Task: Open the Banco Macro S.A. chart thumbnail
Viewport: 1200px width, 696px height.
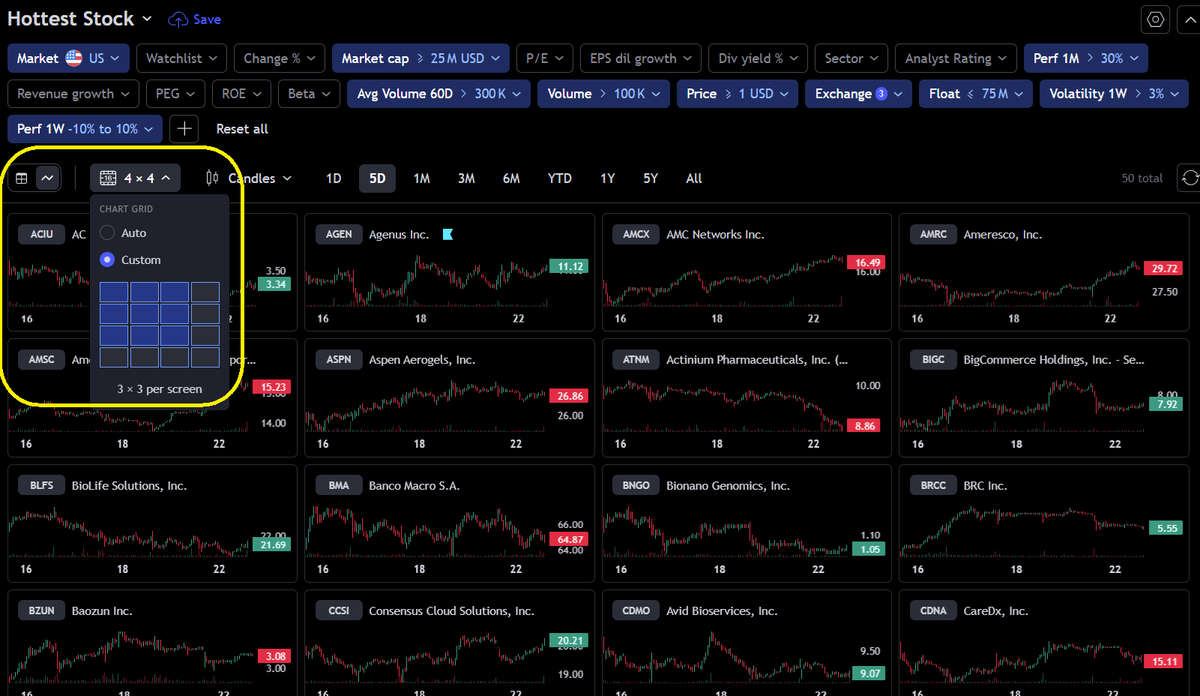Action: click(x=450, y=523)
